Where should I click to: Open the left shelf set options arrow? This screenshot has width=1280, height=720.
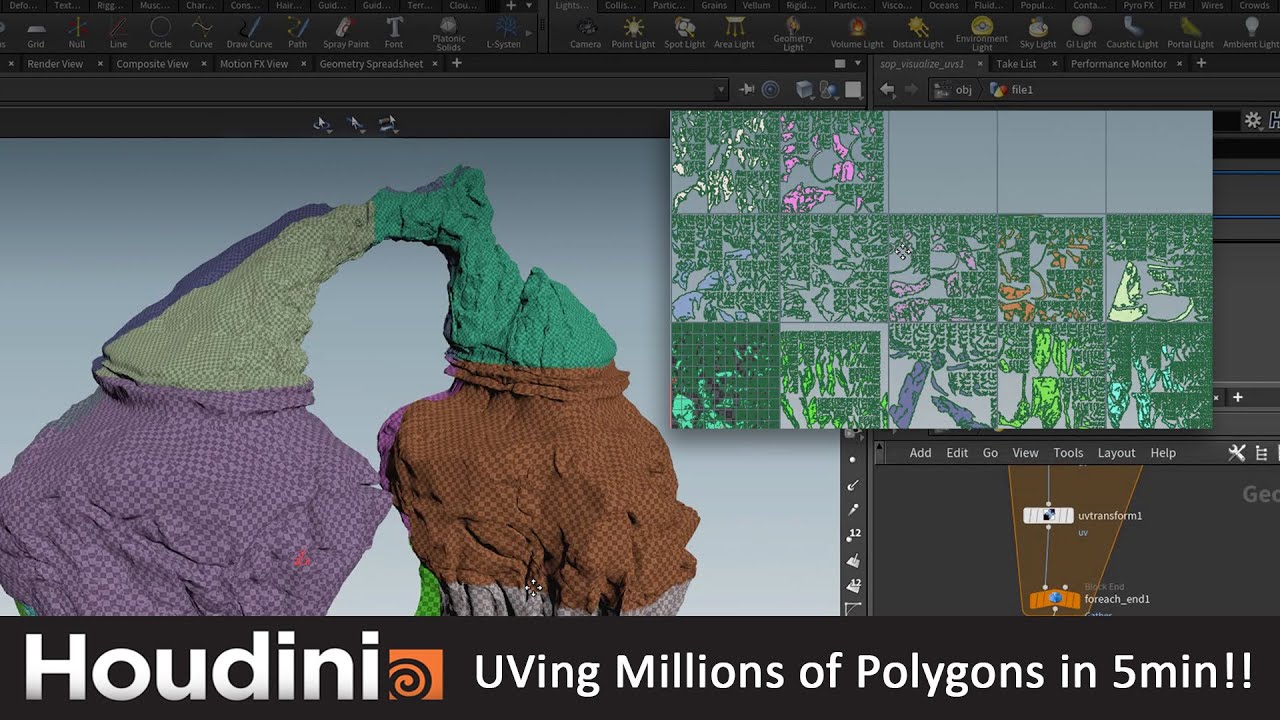pyautogui.click(x=529, y=5)
